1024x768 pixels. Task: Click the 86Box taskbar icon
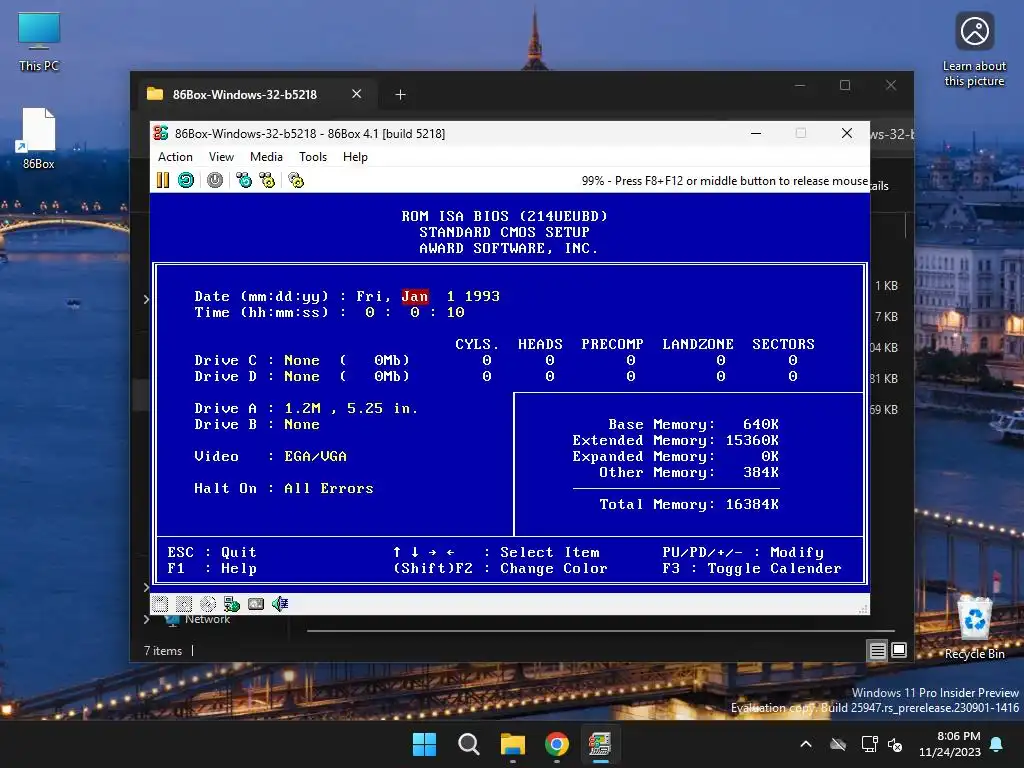[600, 744]
